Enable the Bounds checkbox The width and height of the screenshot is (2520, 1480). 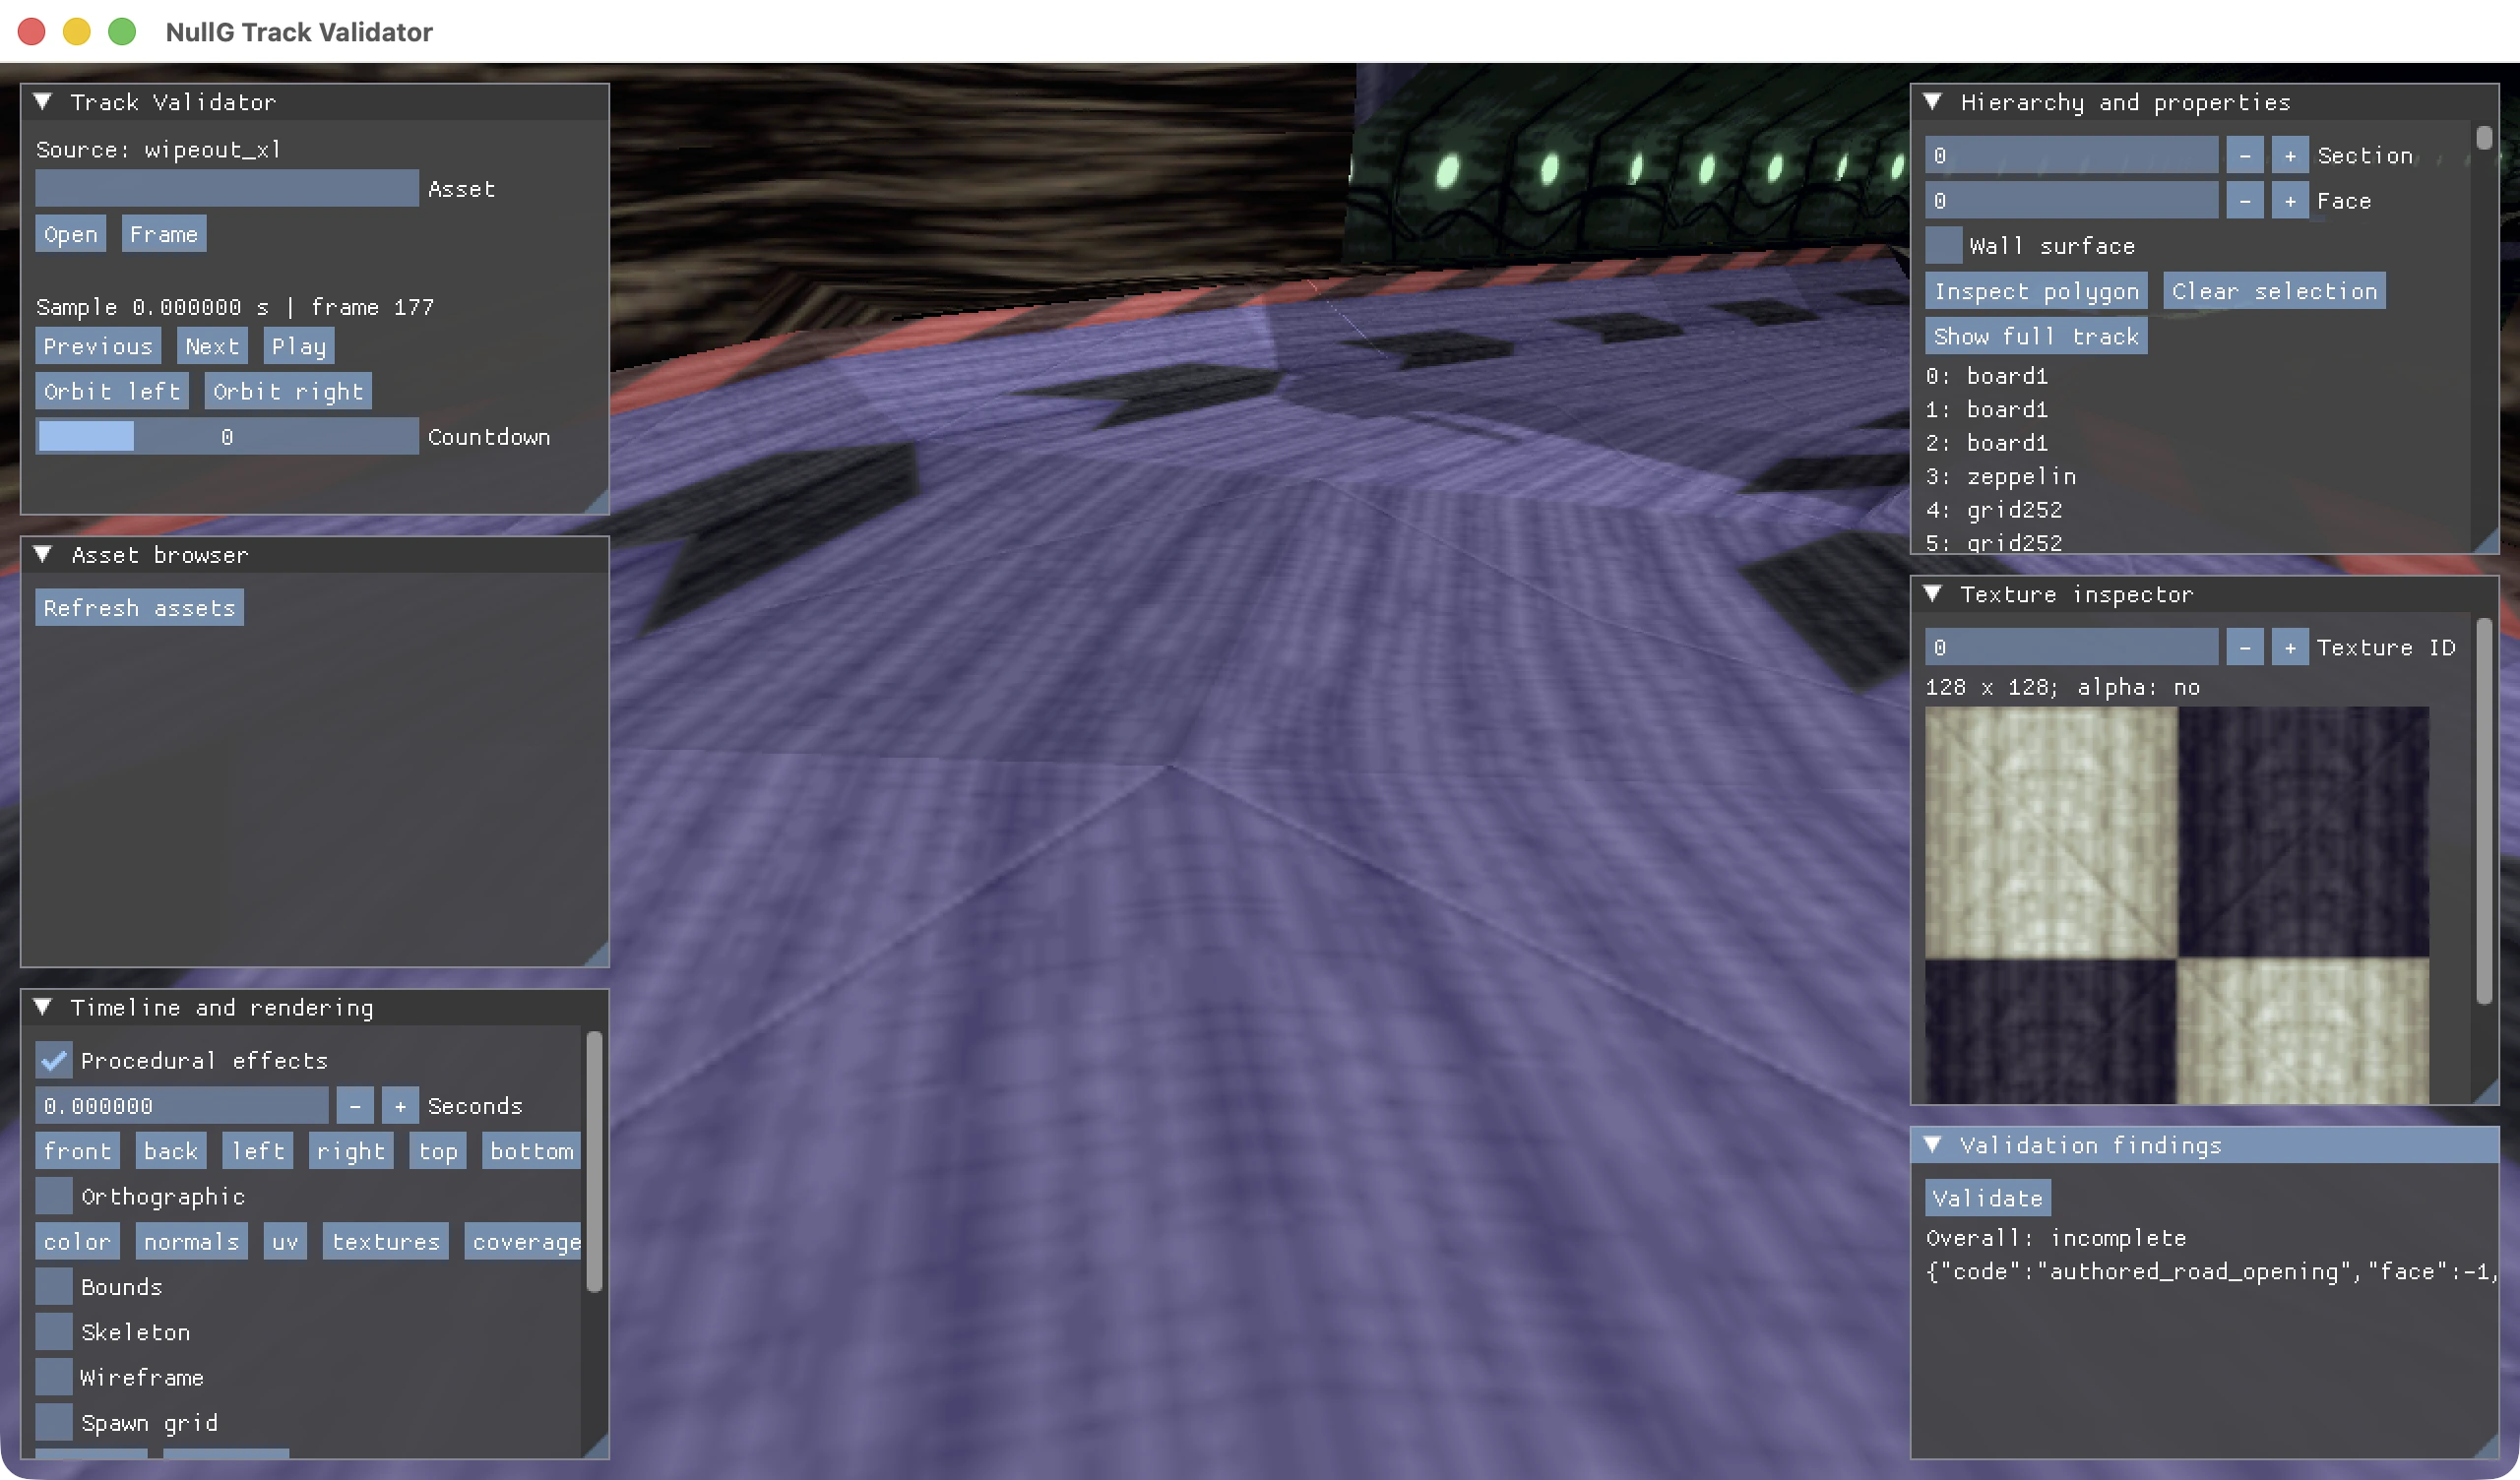coord(54,1286)
